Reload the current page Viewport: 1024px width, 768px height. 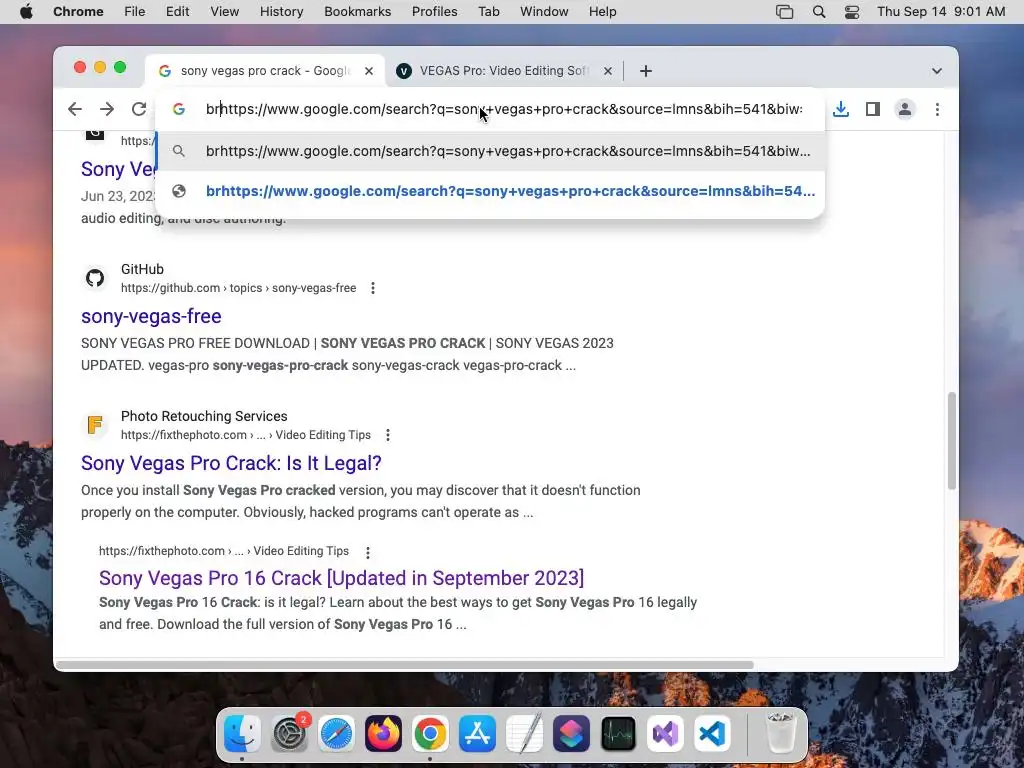point(138,109)
